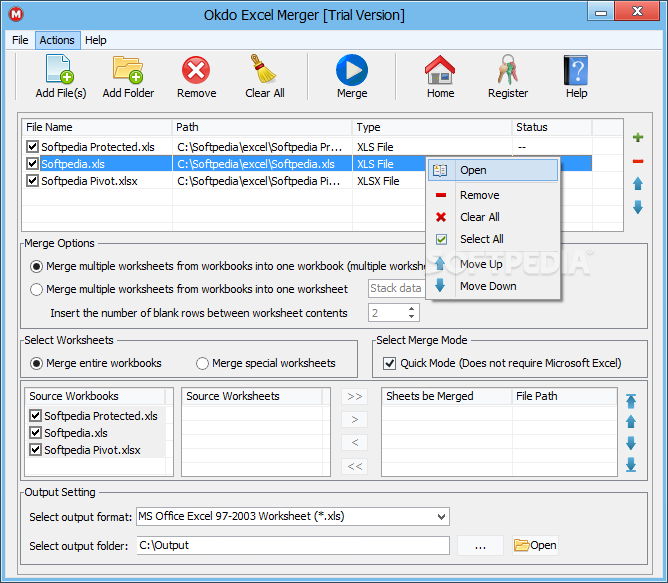Choose Remove in the context menu
The height and width of the screenshot is (583, 668).
tap(493, 195)
